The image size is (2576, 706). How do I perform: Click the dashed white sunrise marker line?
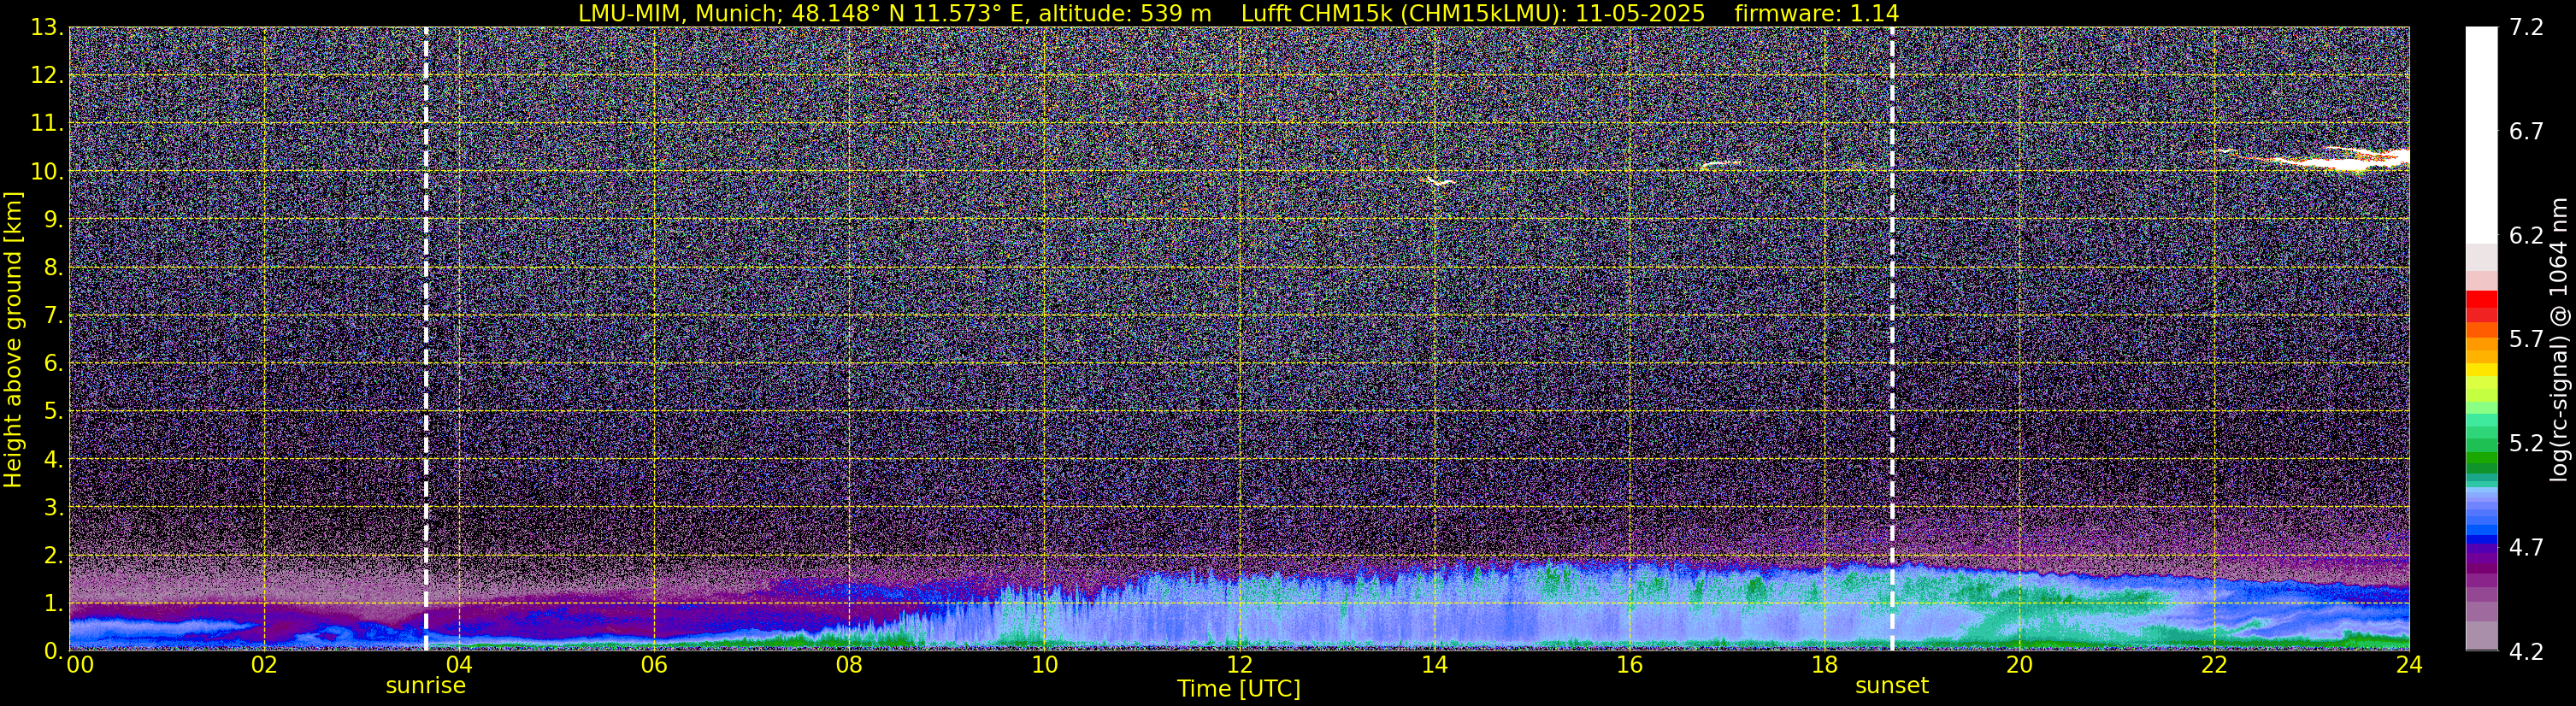click(x=426, y=339)
